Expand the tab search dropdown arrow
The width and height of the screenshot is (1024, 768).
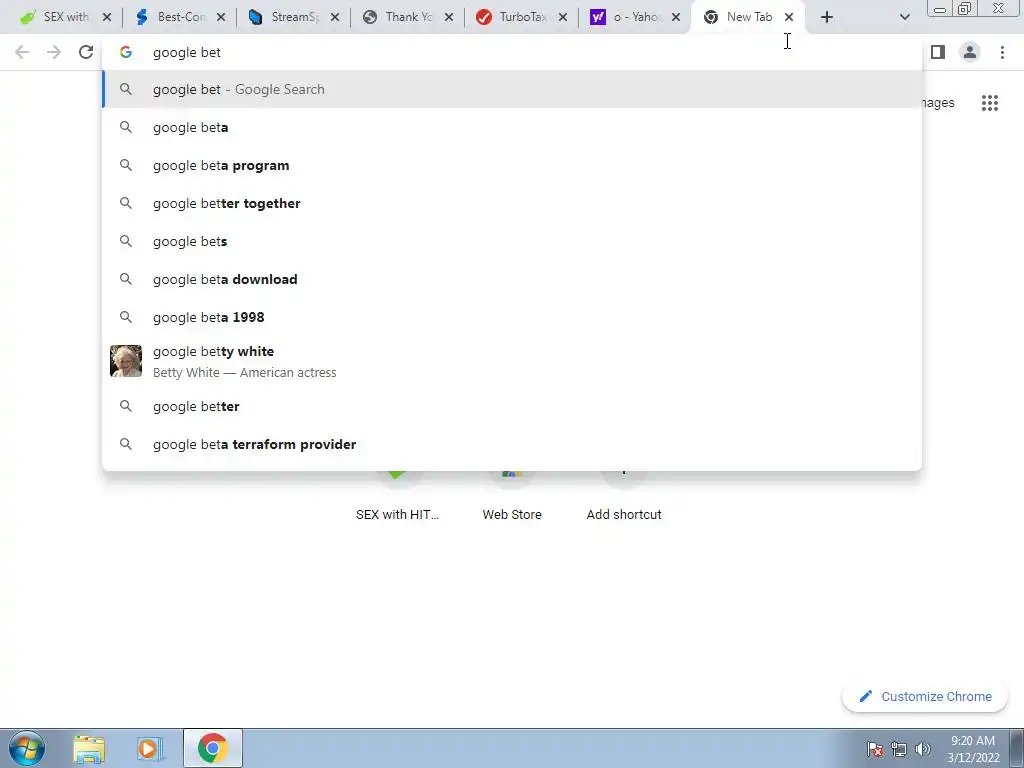coord(904,17)
